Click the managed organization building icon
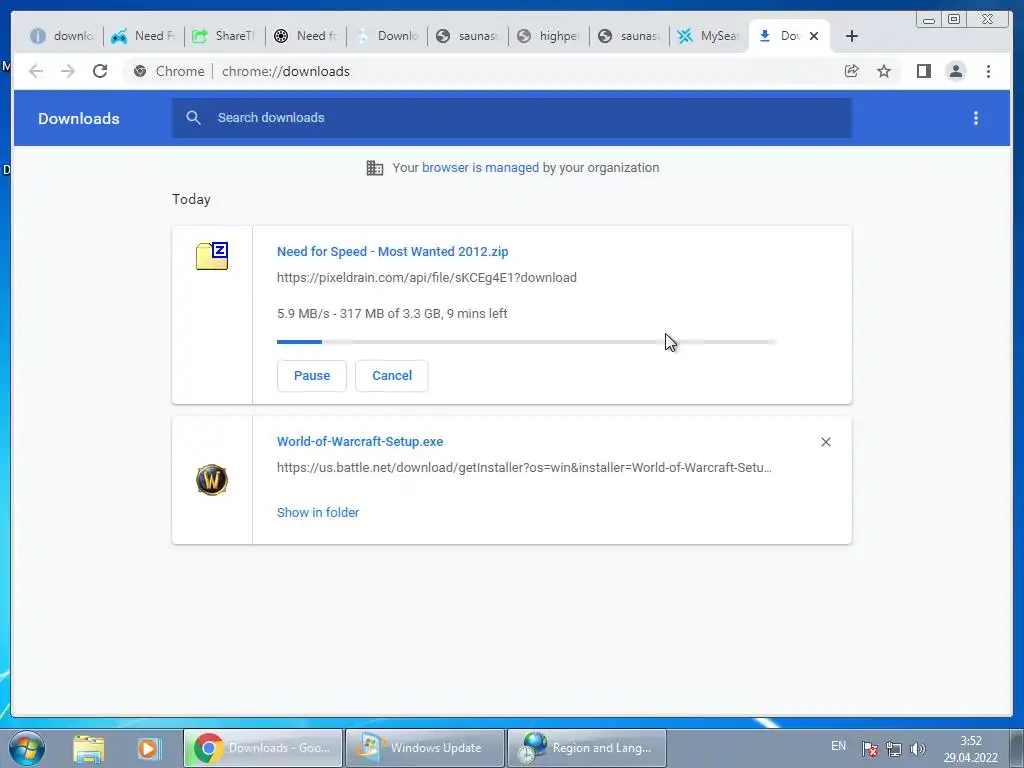 pyautogui.click(x=375, y=168)
